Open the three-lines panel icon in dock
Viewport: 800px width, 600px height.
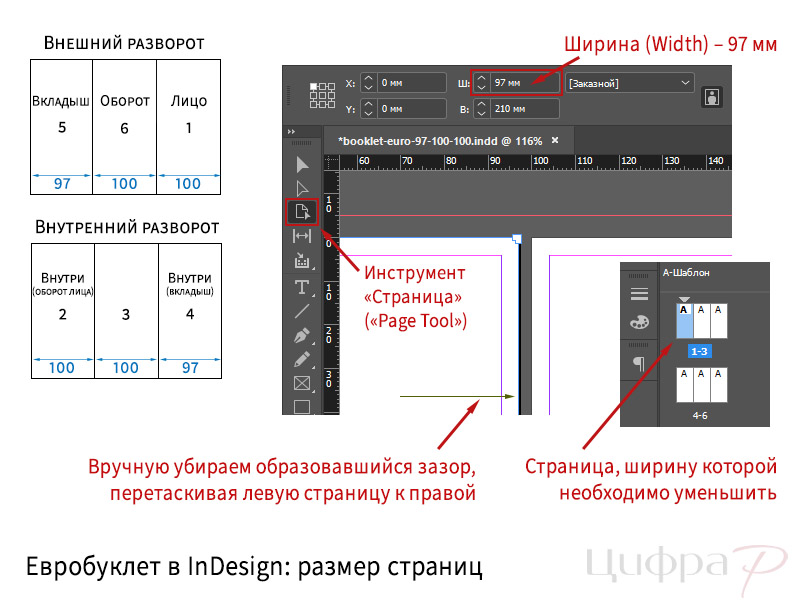click(x=639, y=294)
